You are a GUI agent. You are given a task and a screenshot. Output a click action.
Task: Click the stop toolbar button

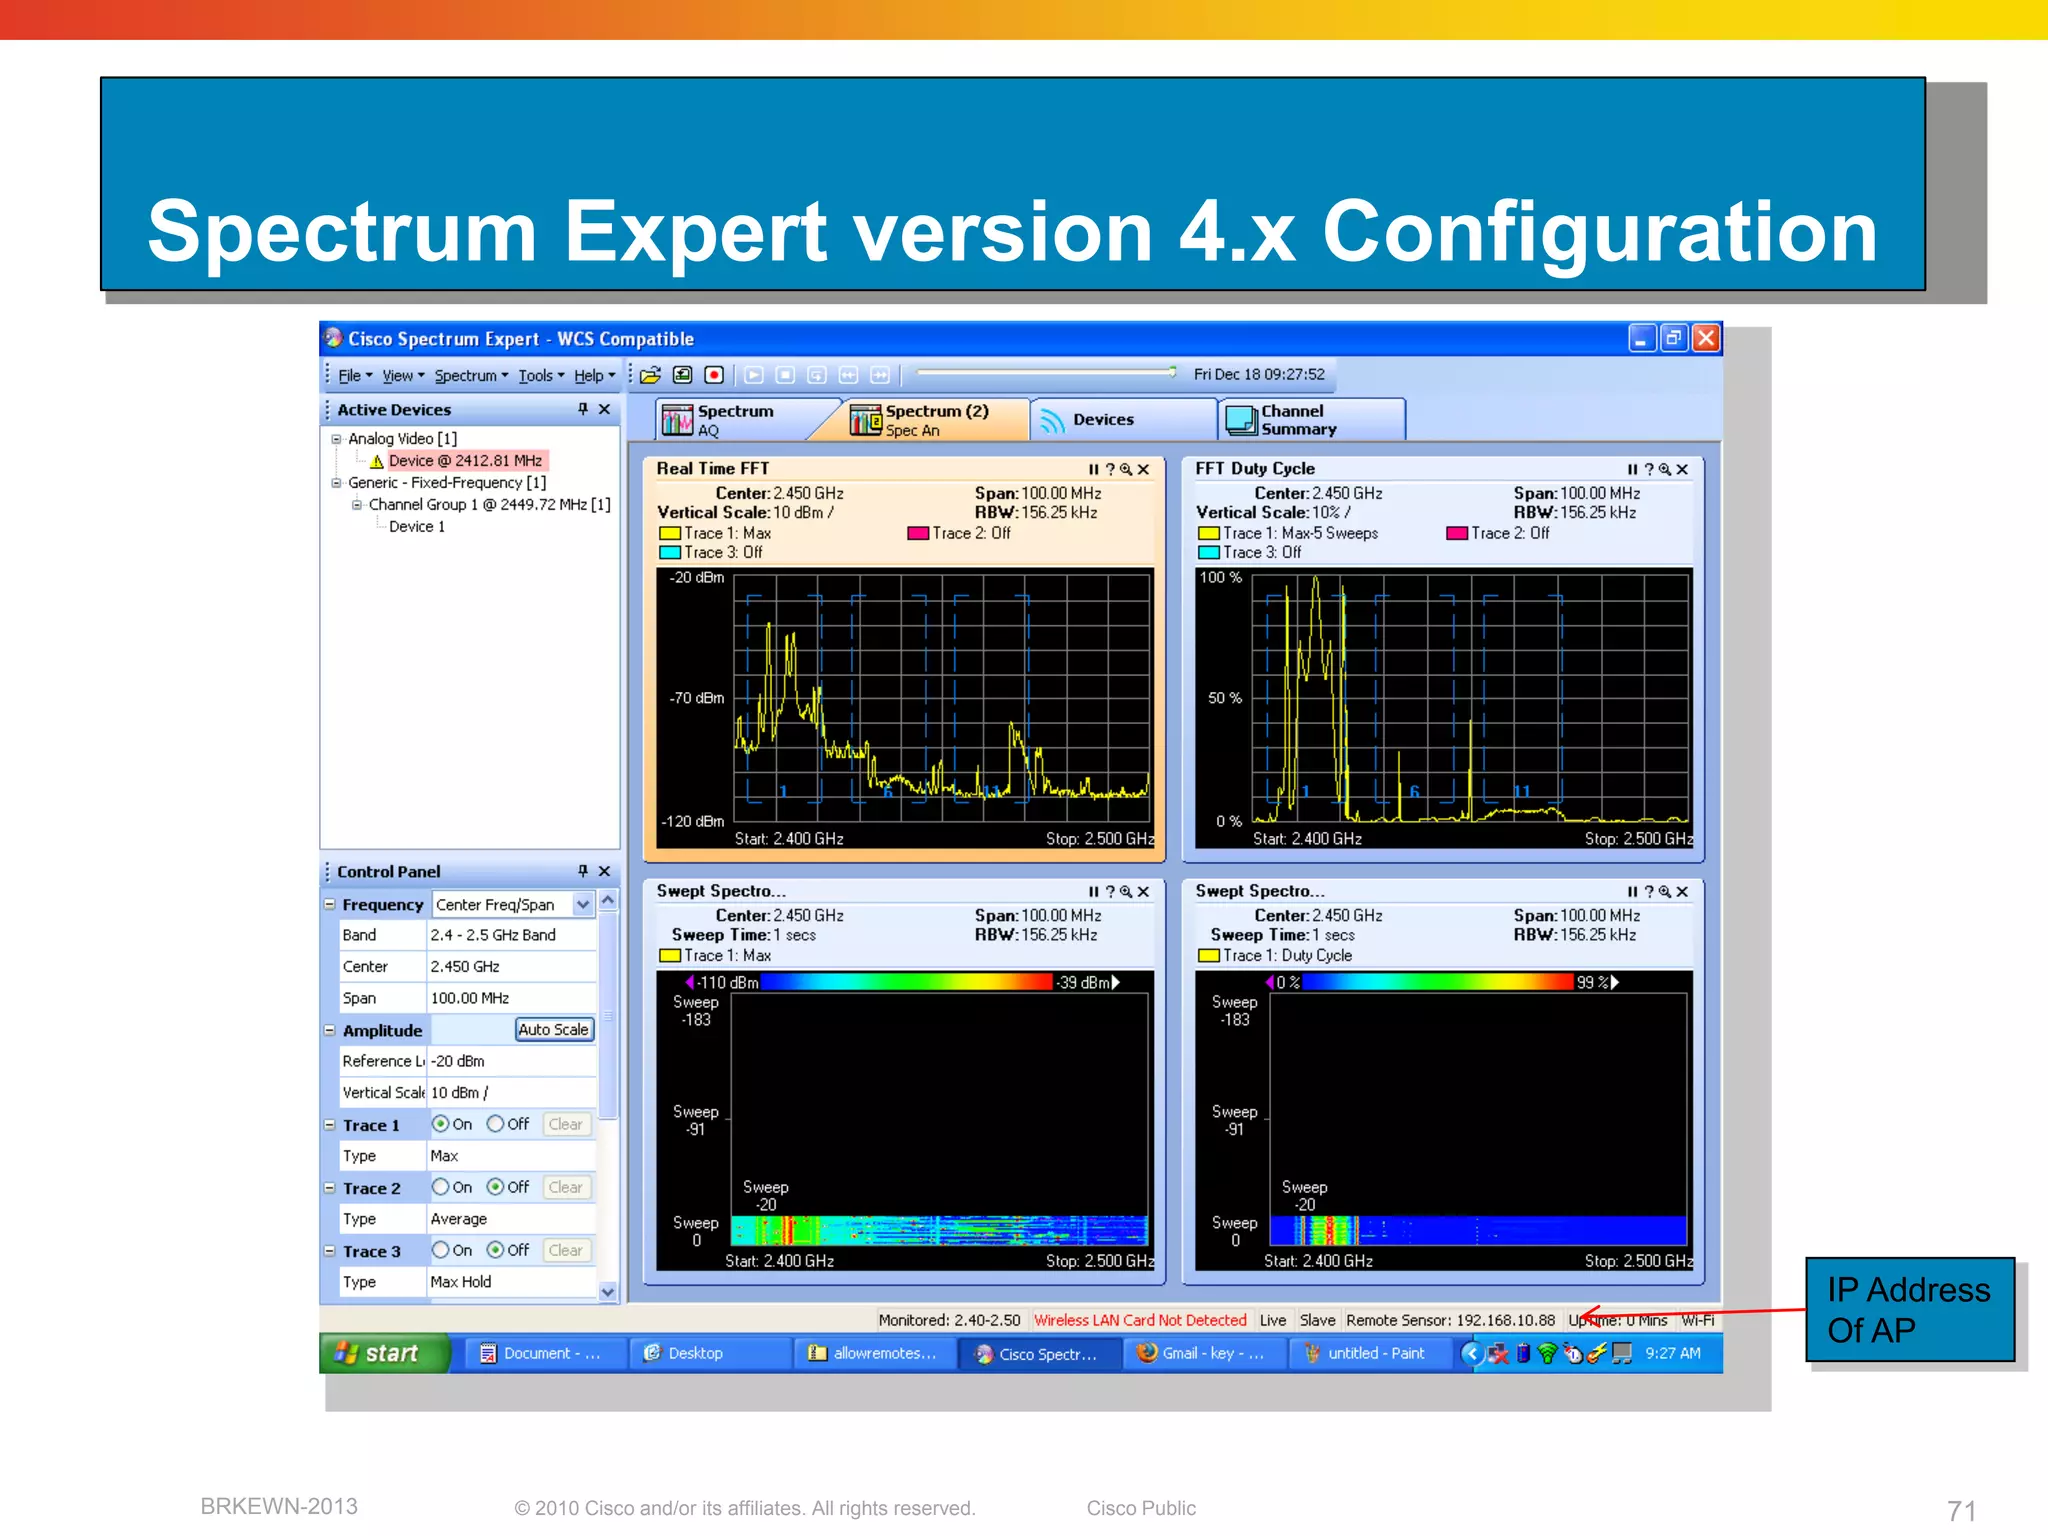click(x=786, y=375)
